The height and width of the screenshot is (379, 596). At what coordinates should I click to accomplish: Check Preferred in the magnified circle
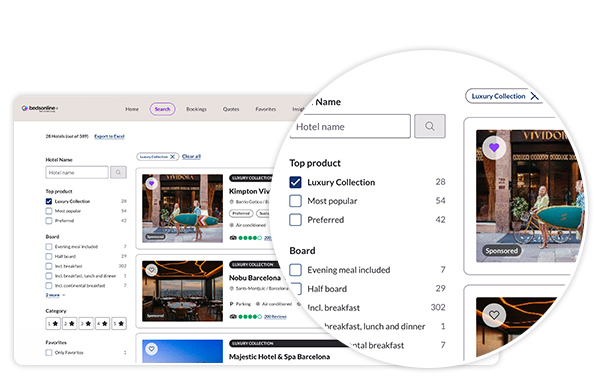[295, 220]
